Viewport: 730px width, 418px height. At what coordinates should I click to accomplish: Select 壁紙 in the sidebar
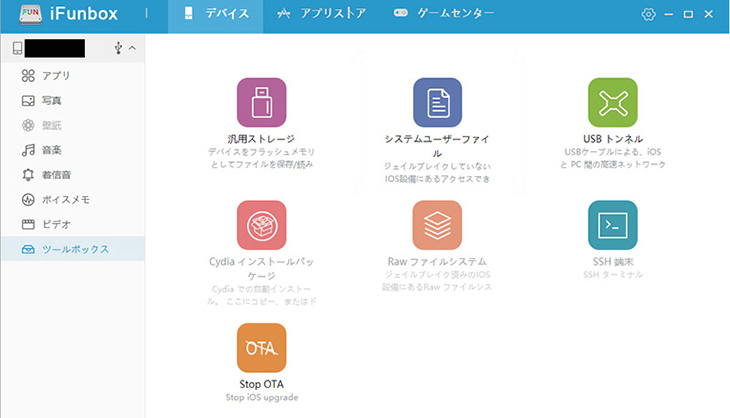click(x=73, y=125)
